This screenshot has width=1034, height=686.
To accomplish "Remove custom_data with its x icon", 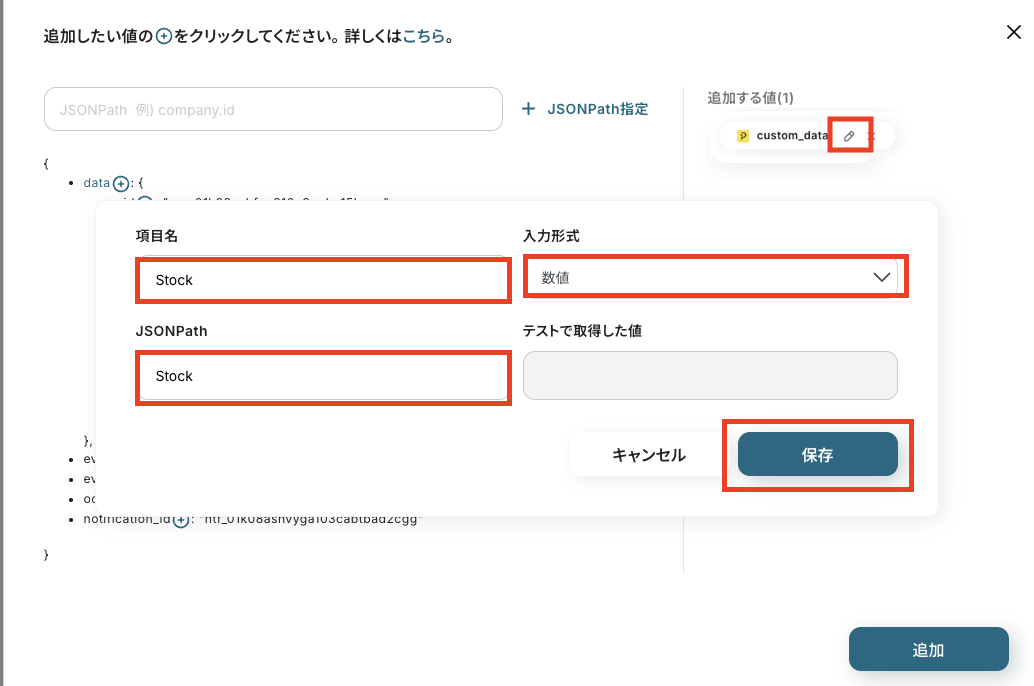I will [x=871, y=136].
